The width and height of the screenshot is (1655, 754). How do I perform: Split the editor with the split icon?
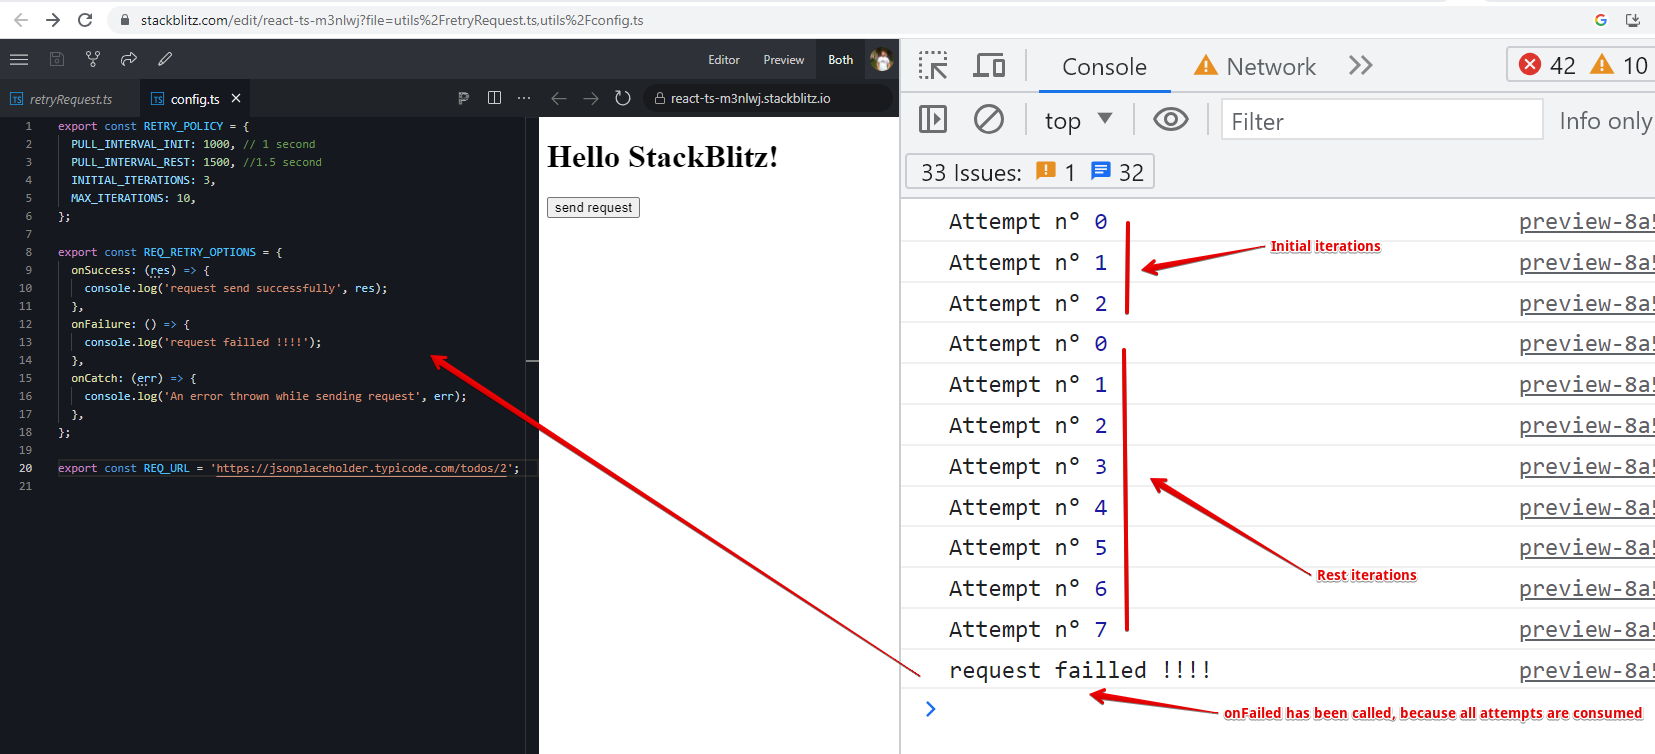(x=494, y=98)
